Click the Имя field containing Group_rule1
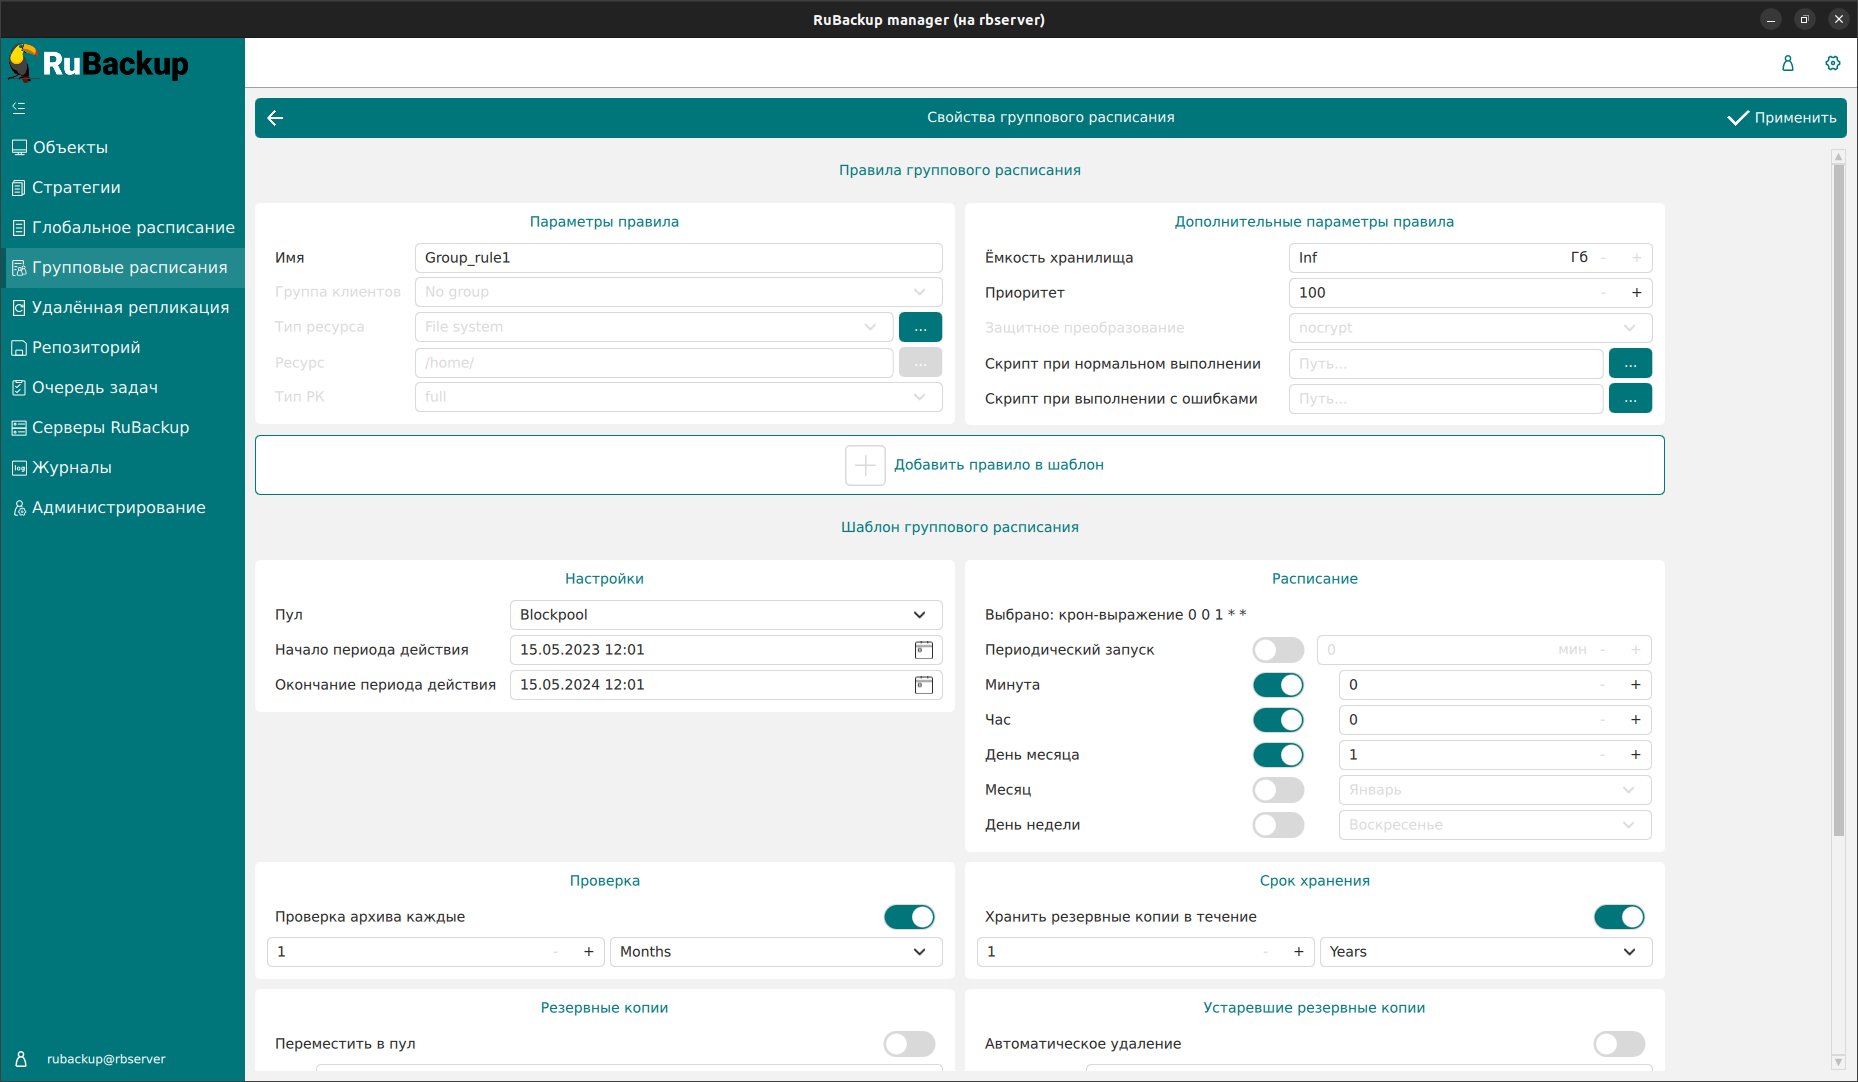1858x1082 pixels. [678, 258]
